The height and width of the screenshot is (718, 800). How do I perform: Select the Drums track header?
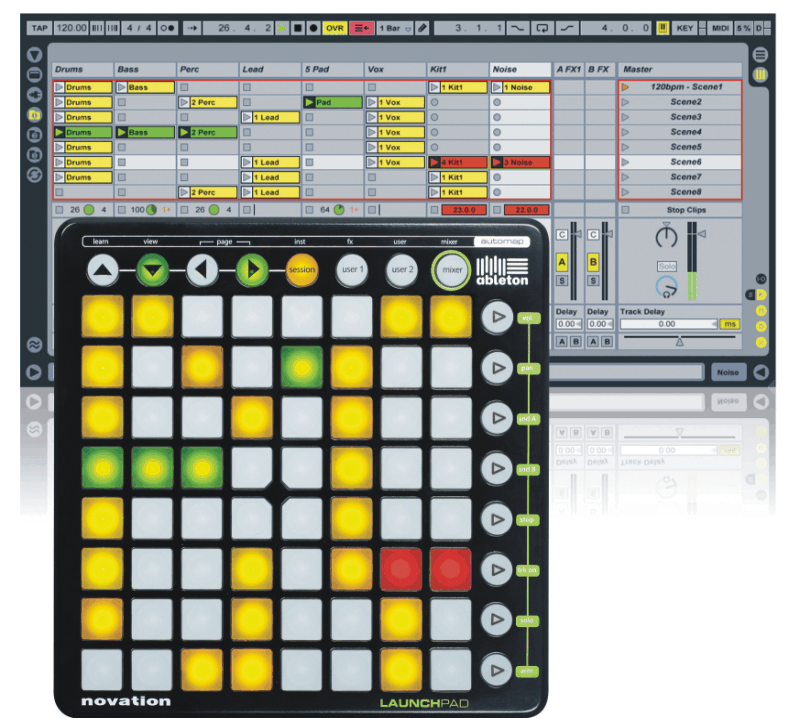[84, 69]
